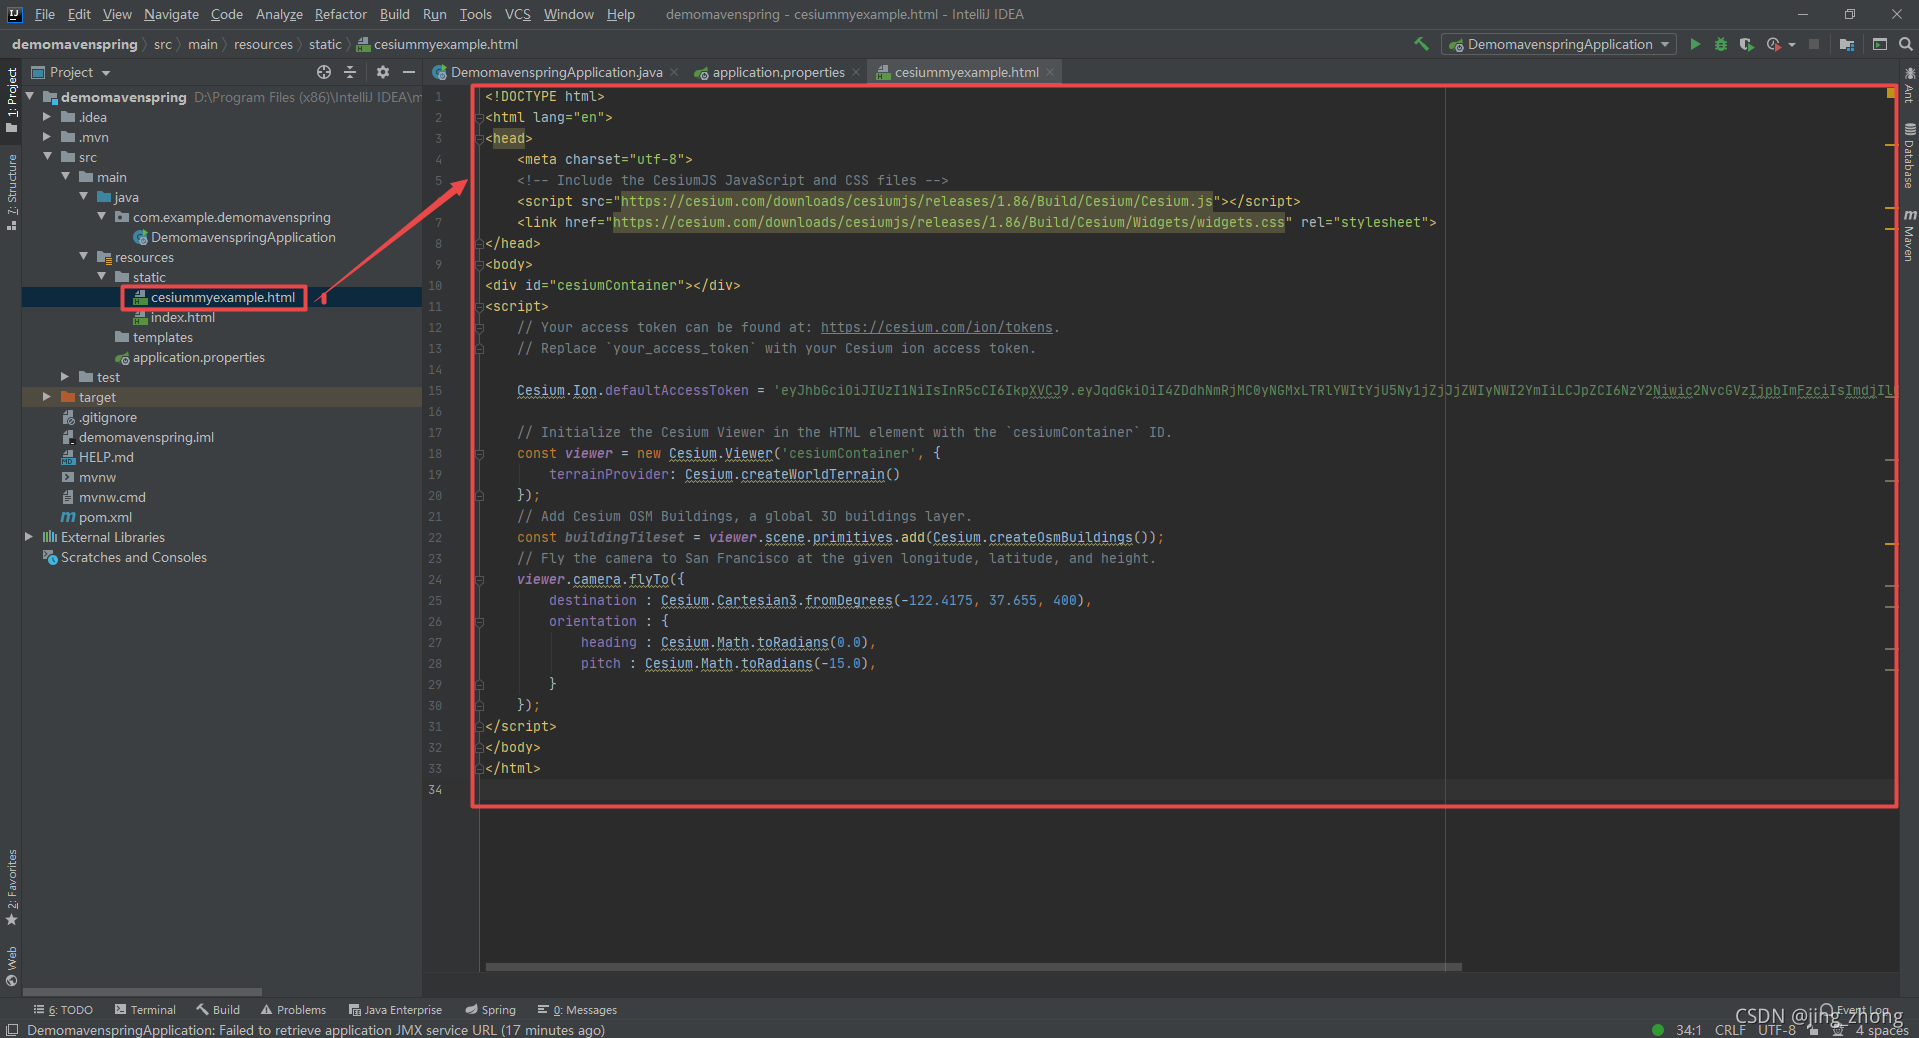Expand the .mvn folder
Viewport: 1919px width, 1038px height.
[x=47, y=137]
